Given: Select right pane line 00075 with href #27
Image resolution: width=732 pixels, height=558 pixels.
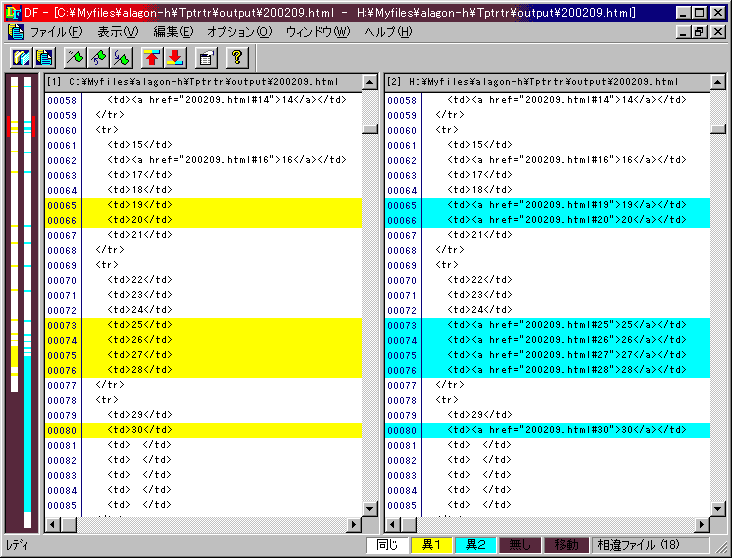Looking at the screenshot, I should pos(548,355).
